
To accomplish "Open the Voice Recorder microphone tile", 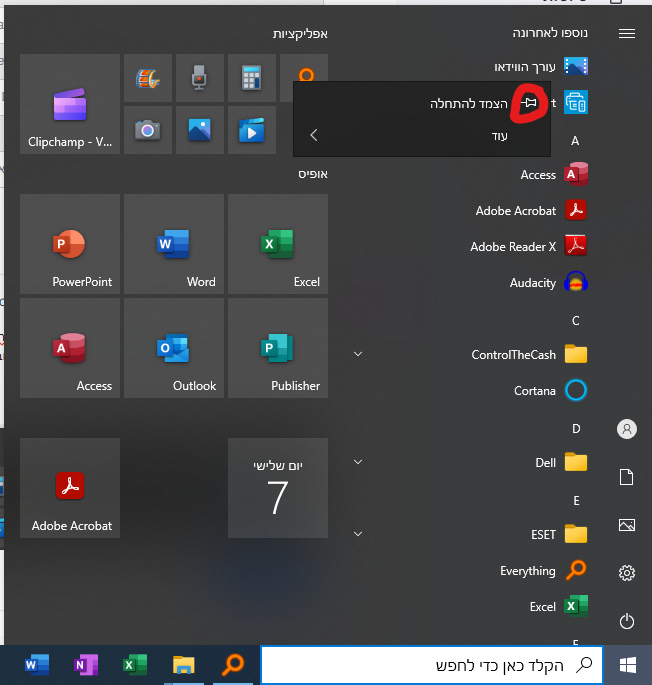I will (x=200, y=78).
